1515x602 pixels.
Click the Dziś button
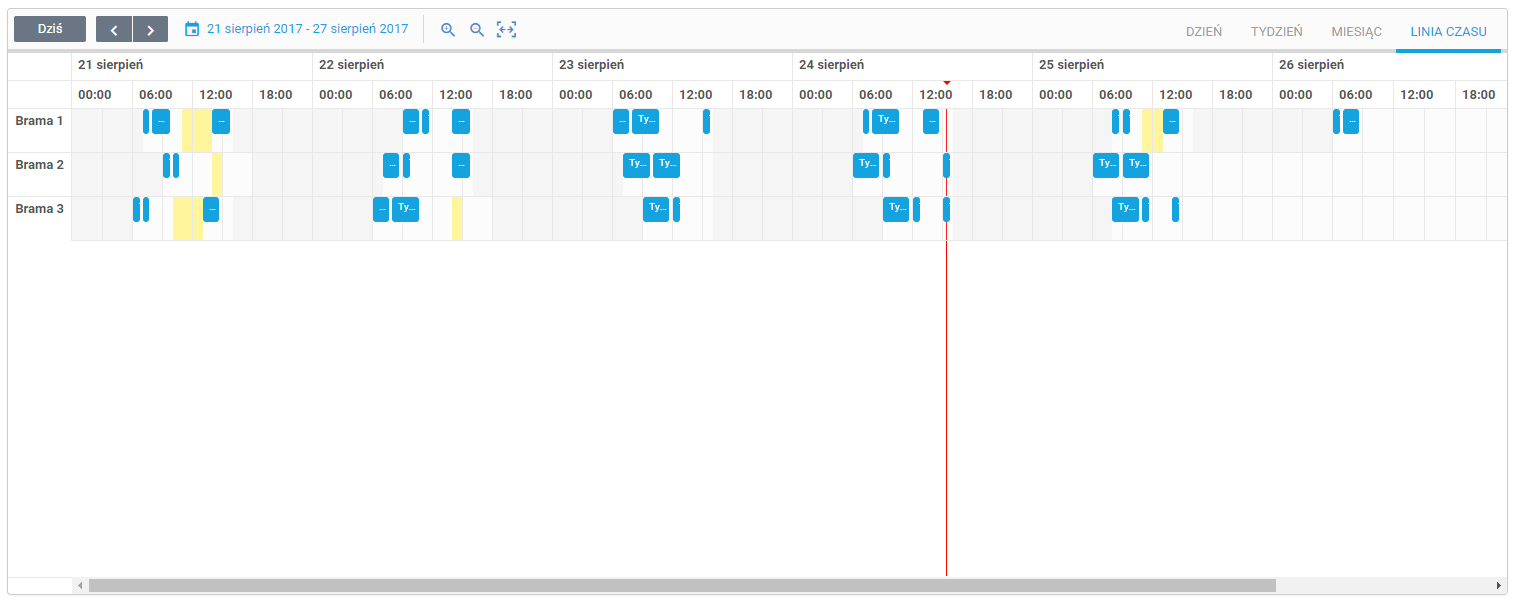(50, 30)
